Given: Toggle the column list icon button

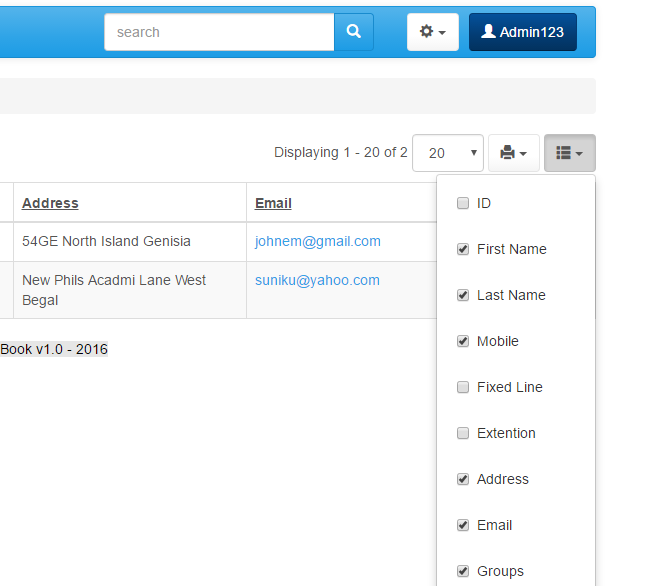Looking at the screenshot, I should pos(569,153).
